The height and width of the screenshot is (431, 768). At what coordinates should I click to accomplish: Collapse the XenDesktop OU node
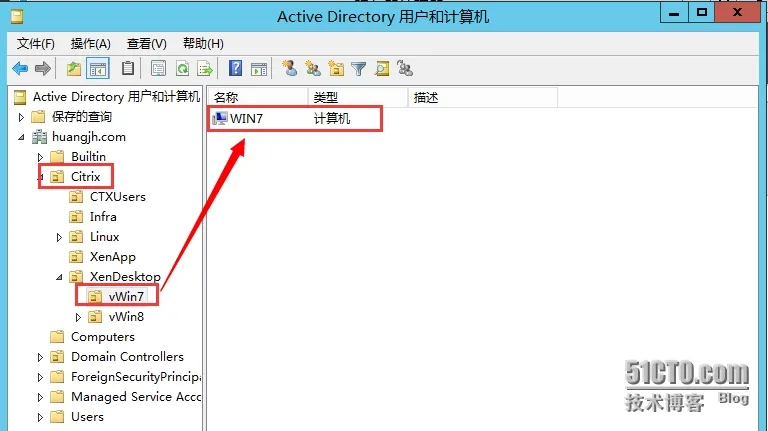point(59,277)
